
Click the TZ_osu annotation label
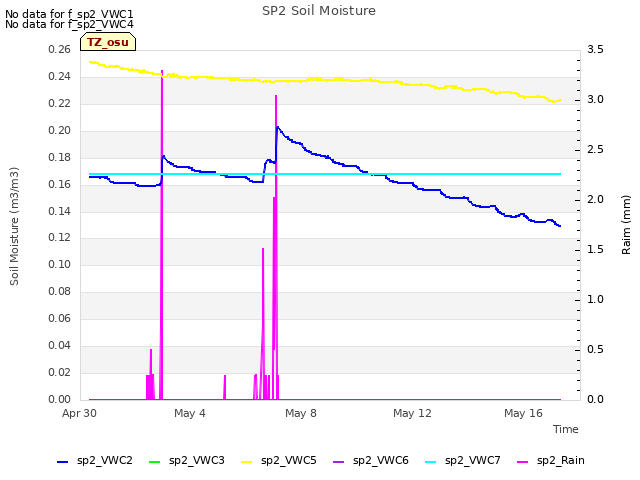(108, 42)
